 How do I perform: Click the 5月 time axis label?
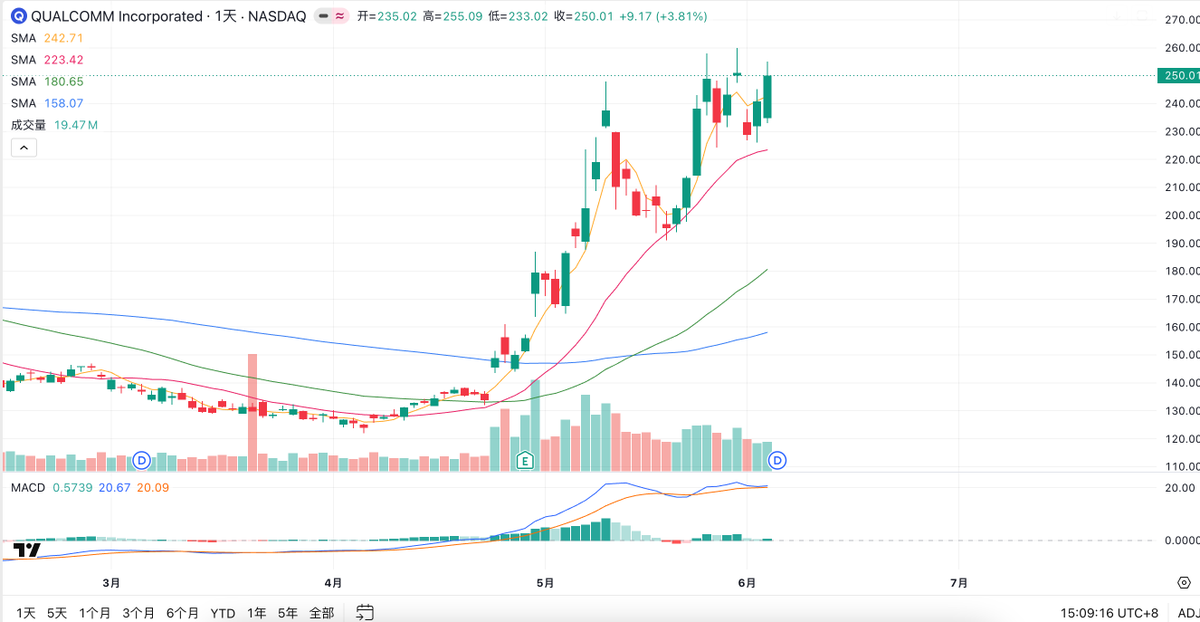[x=545, y=581]
